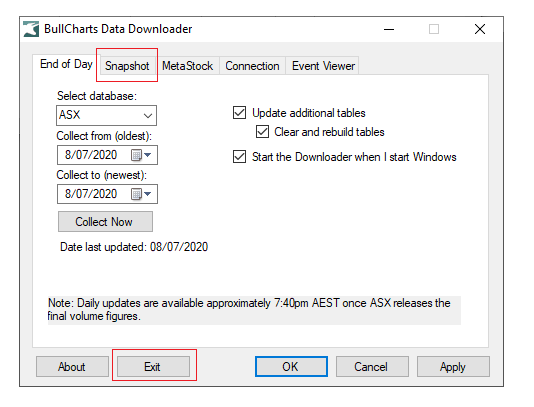Switch to the MetaStock tab
Image resolution: width=534 pixels, height=407 pixels.
click(x=187, y=66)
